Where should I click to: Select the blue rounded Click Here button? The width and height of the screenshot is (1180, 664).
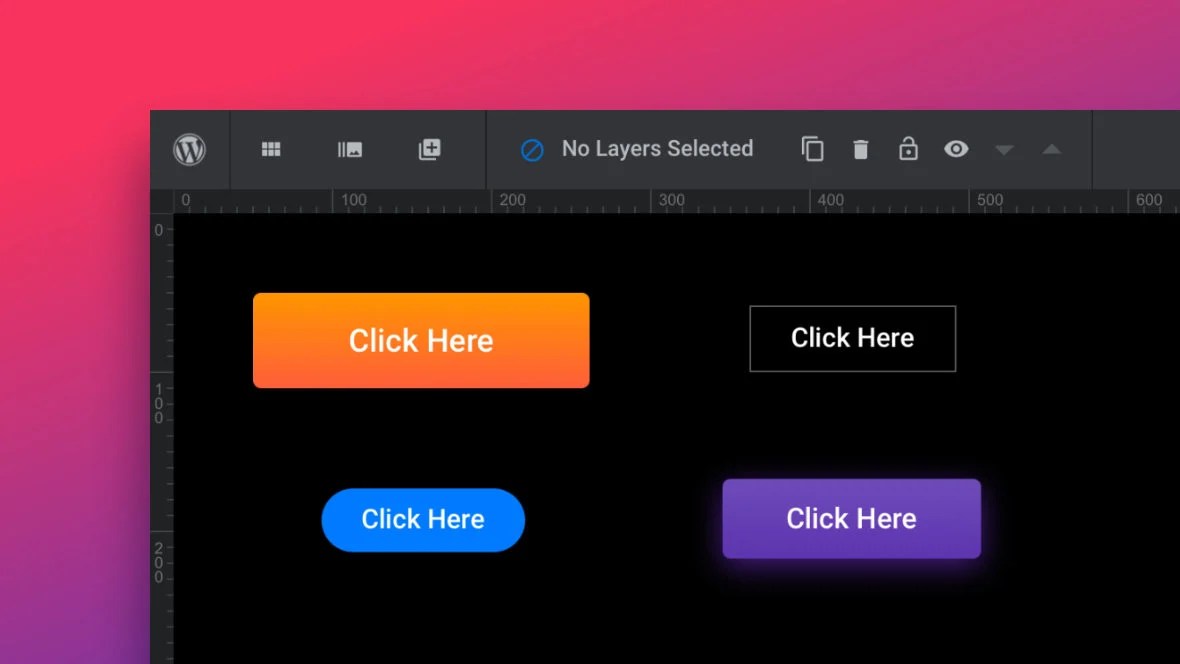pos(423,519)
